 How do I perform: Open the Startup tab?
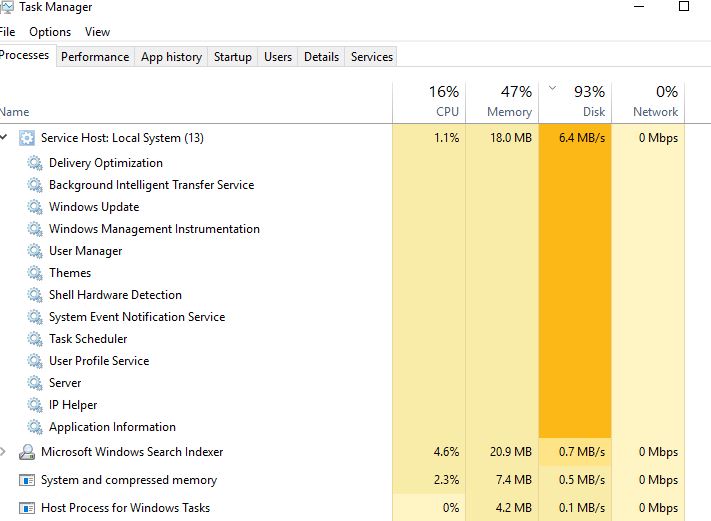pos(233,57)
